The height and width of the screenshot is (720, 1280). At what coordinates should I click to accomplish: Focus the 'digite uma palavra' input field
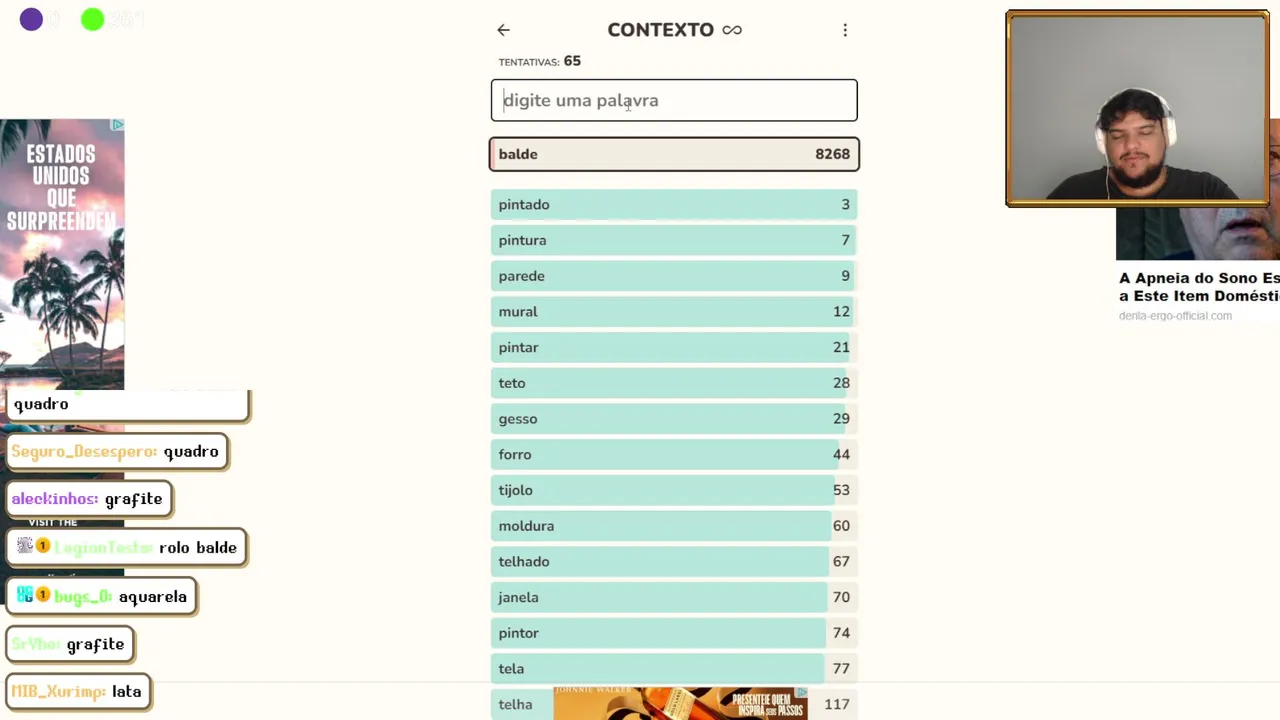[674, 100]
